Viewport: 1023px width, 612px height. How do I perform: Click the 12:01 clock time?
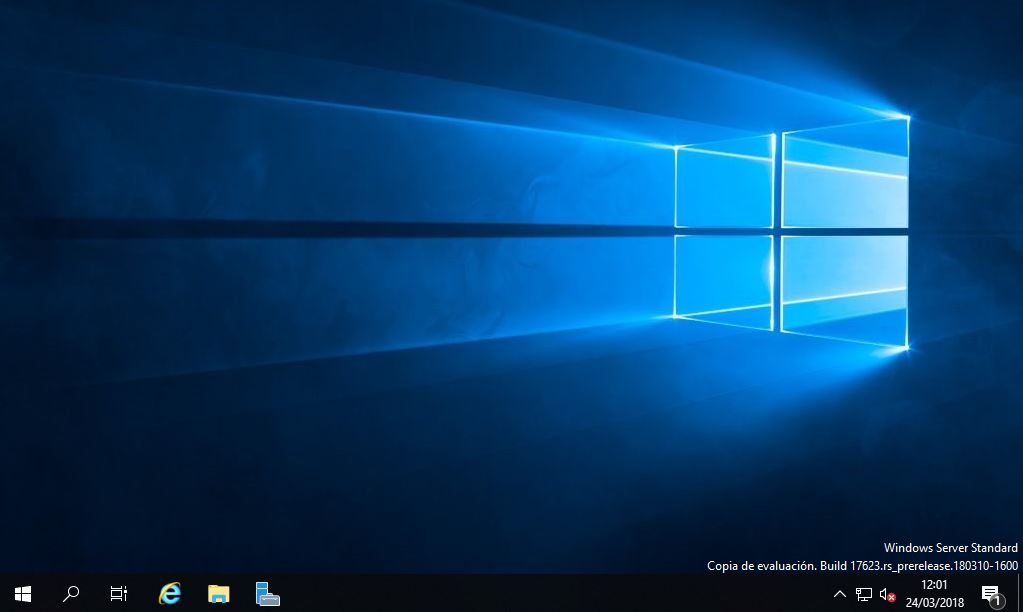pos(934,585)
